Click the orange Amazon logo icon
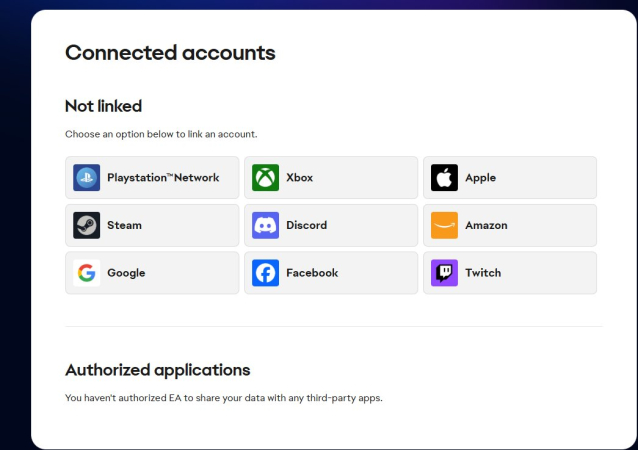The image size is (638, 450). click(x=444, y=225)
